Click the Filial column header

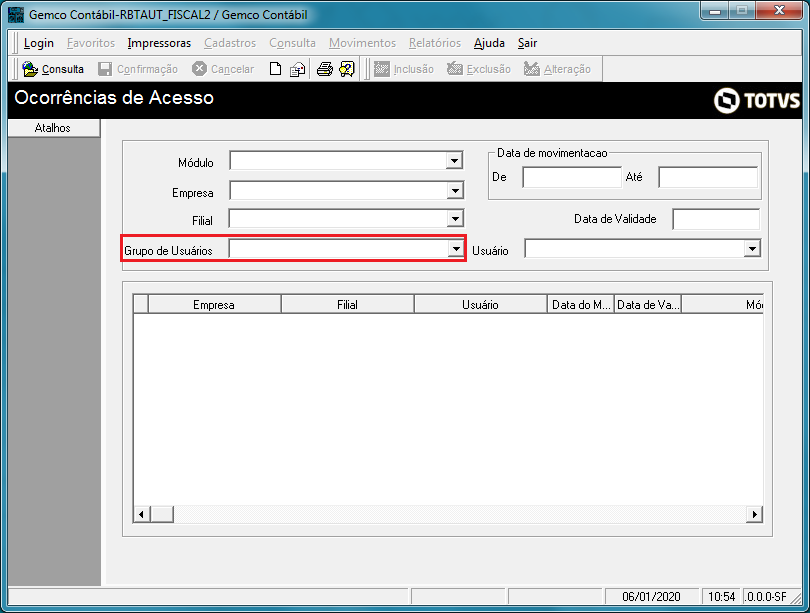347,305
